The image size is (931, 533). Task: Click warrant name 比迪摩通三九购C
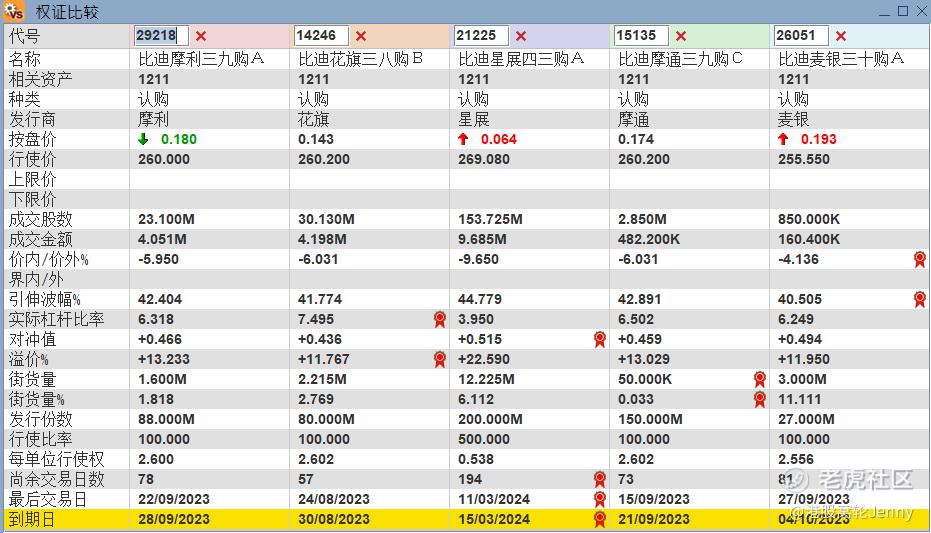(x=680, y=59)
